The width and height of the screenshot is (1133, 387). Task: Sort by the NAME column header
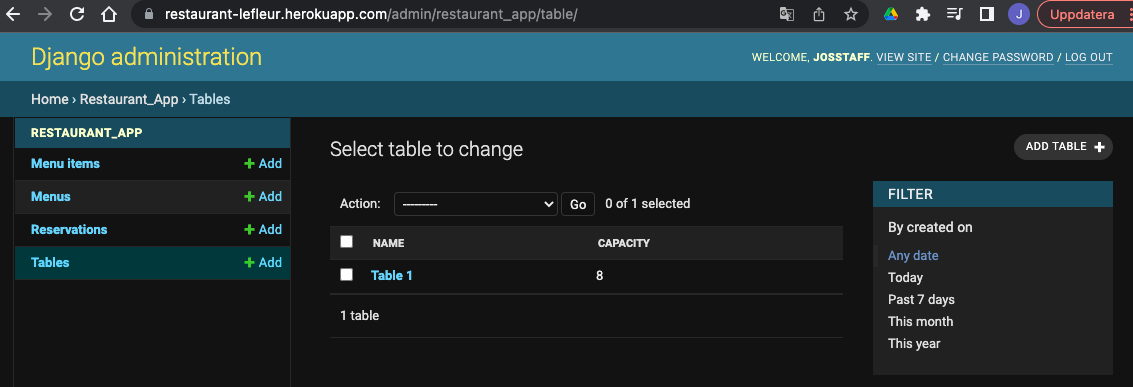(x=388, y=243)
